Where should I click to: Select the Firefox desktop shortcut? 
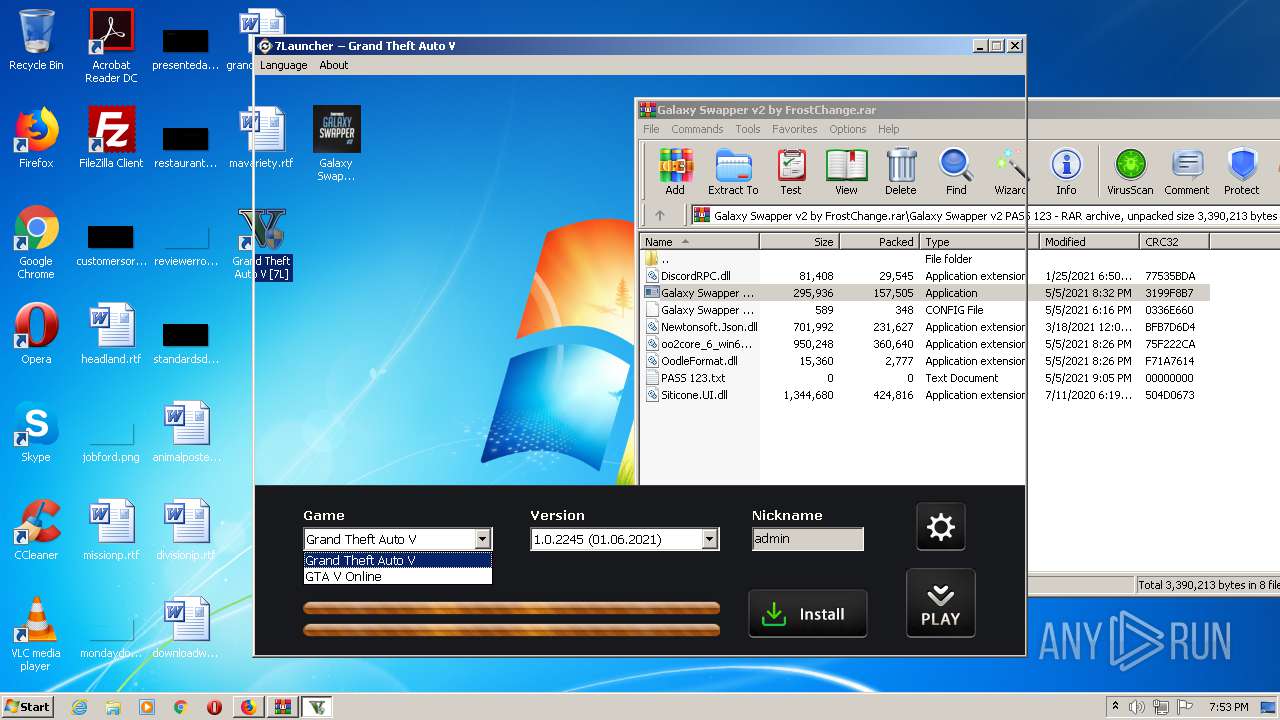click(x=36, y=138)
